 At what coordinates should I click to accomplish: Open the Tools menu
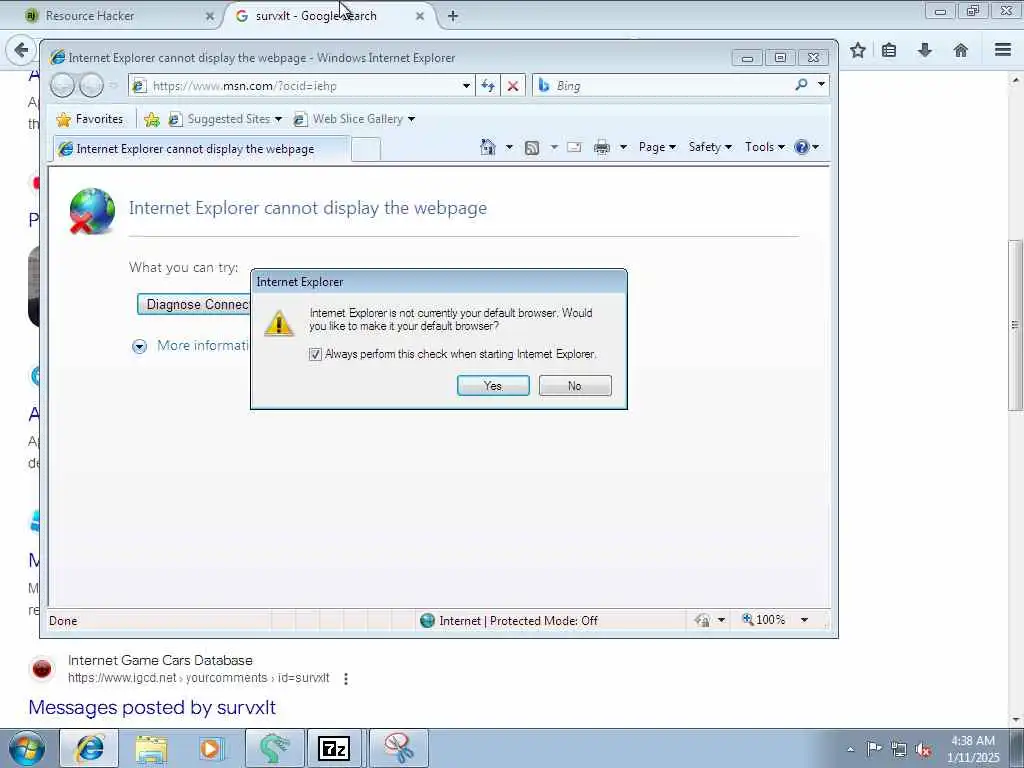765,147
